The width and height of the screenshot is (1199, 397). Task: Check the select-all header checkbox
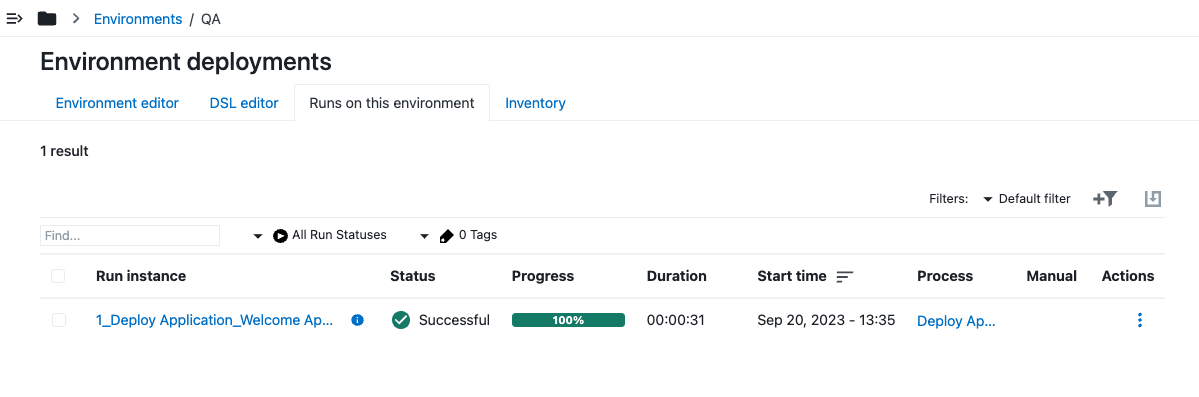pos(59,276)
